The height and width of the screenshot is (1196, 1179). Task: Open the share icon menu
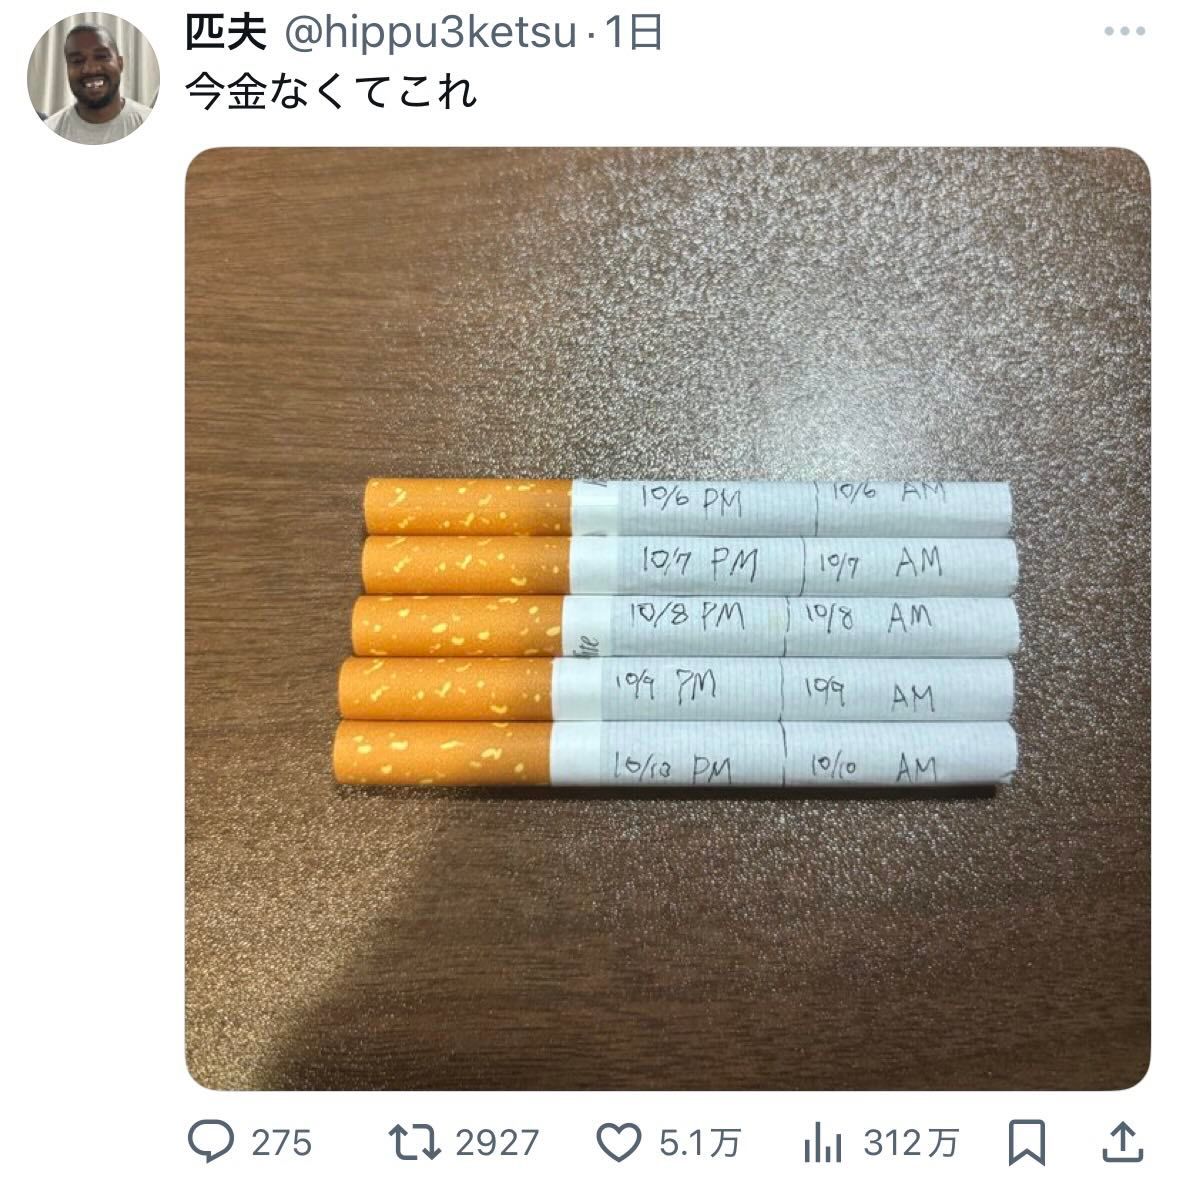click(1123, 1142)
